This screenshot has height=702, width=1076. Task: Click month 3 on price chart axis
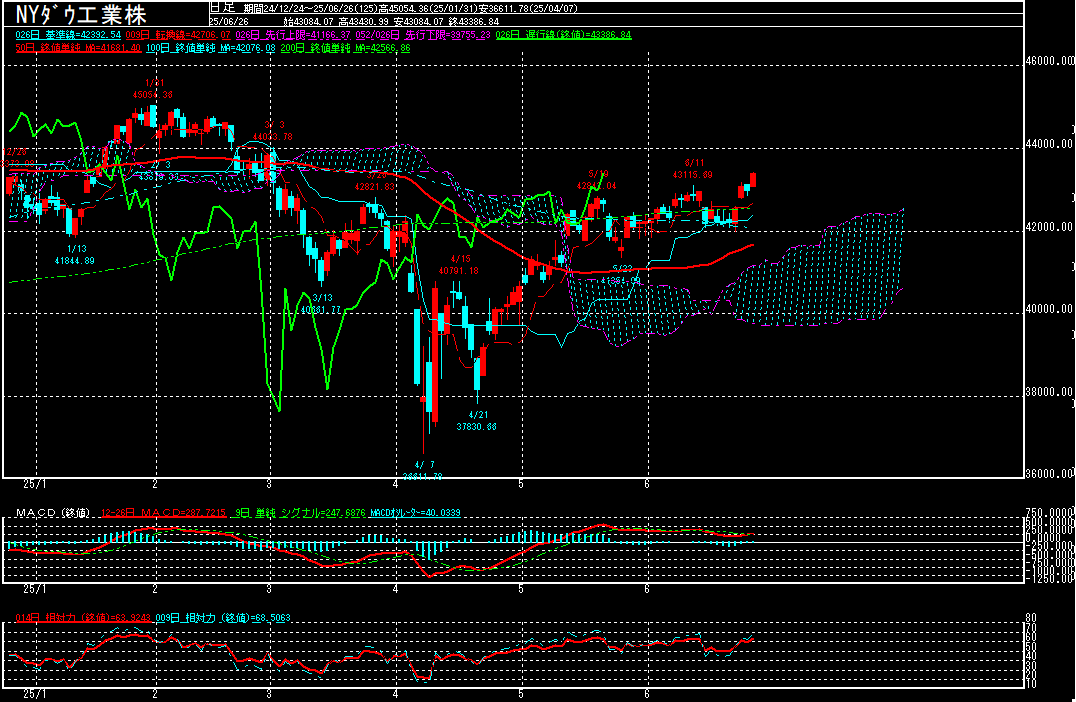[269, 484]
